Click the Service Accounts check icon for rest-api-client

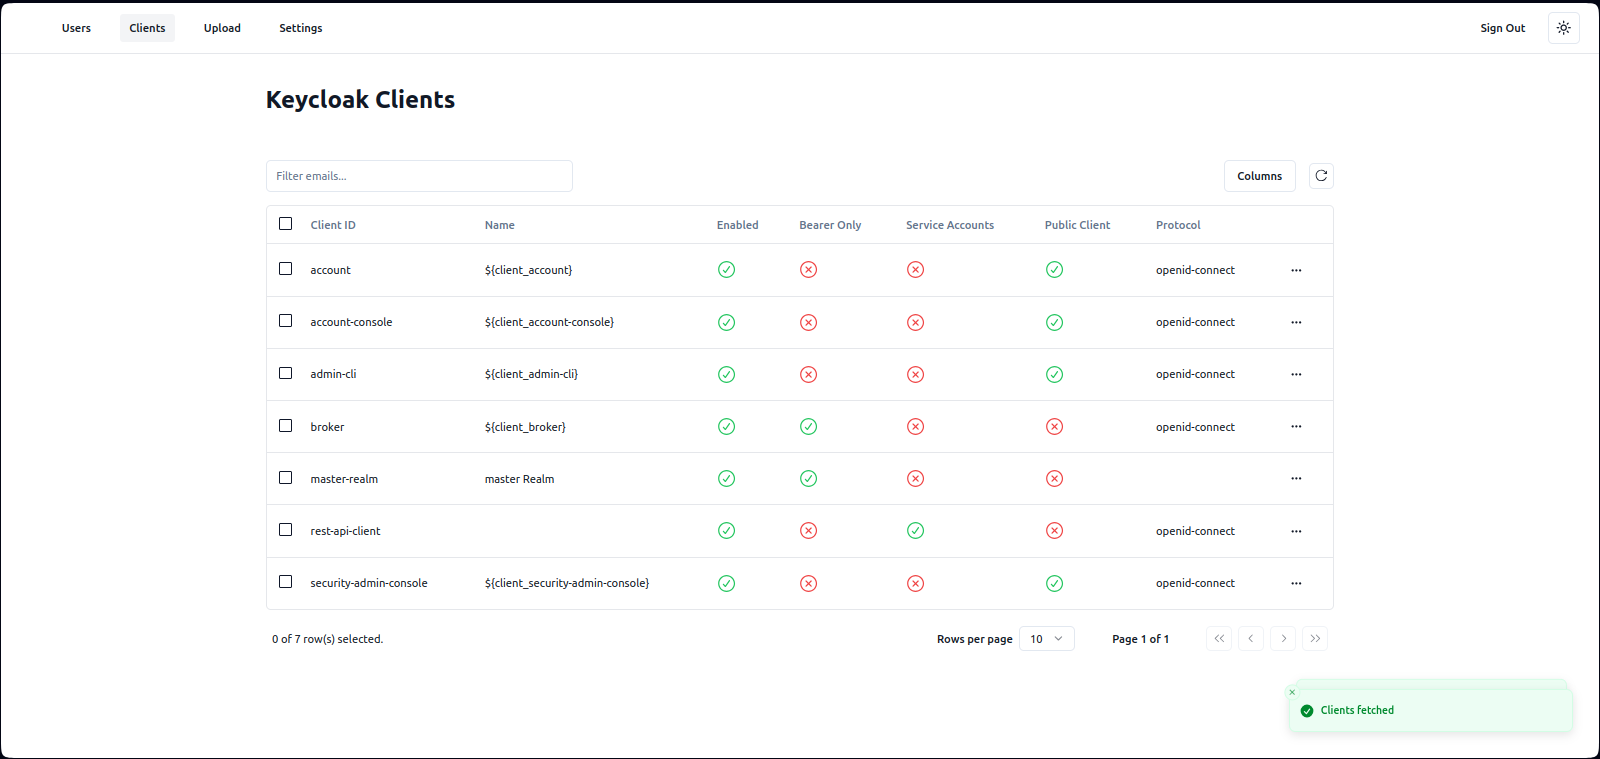click(x=916, y=531)
